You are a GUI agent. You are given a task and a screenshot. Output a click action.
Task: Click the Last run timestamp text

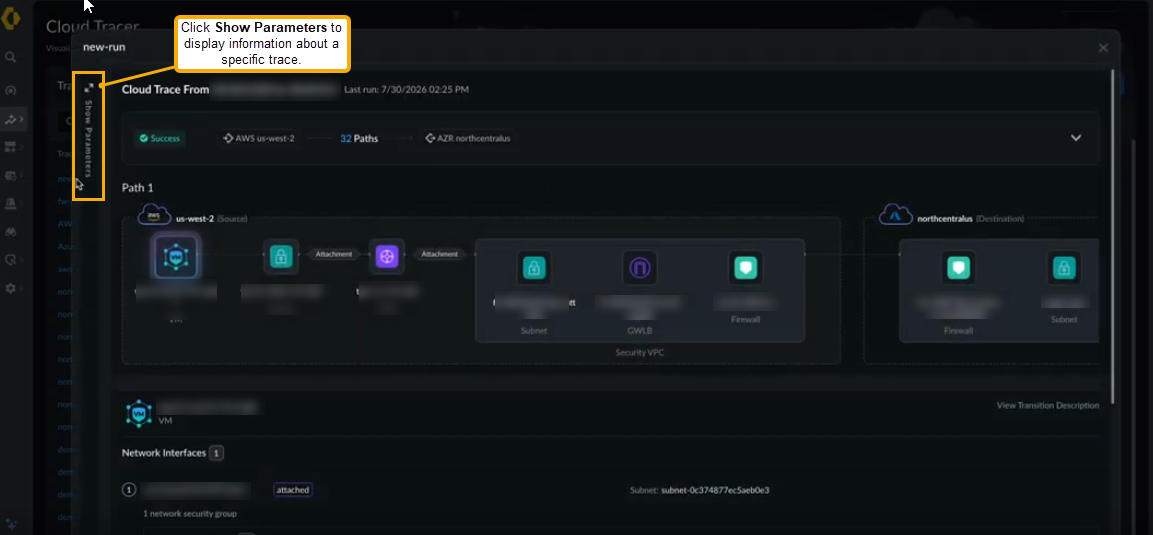[x=407, y=90]
